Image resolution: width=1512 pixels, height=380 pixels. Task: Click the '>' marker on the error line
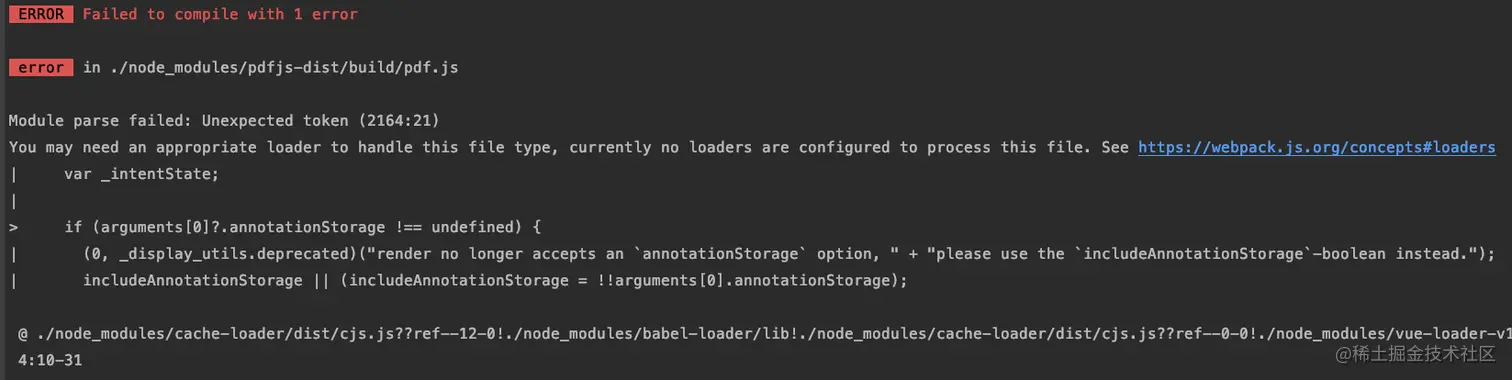tap(13, 227)
